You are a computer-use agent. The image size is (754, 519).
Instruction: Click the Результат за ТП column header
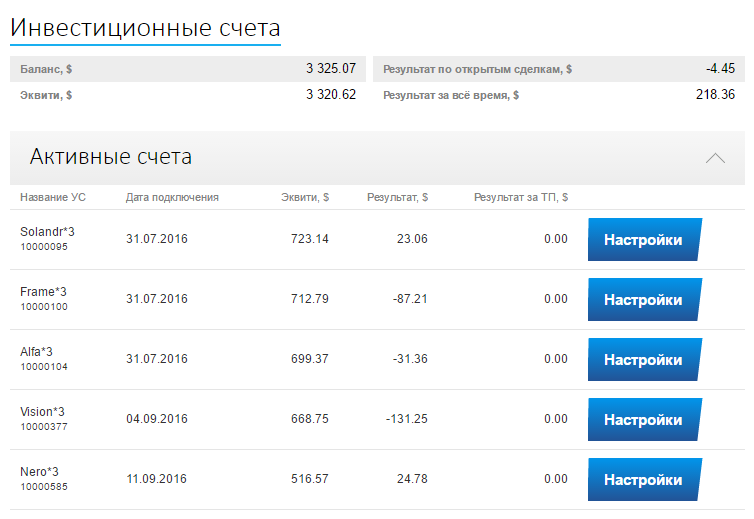click(x=521, y=198)
